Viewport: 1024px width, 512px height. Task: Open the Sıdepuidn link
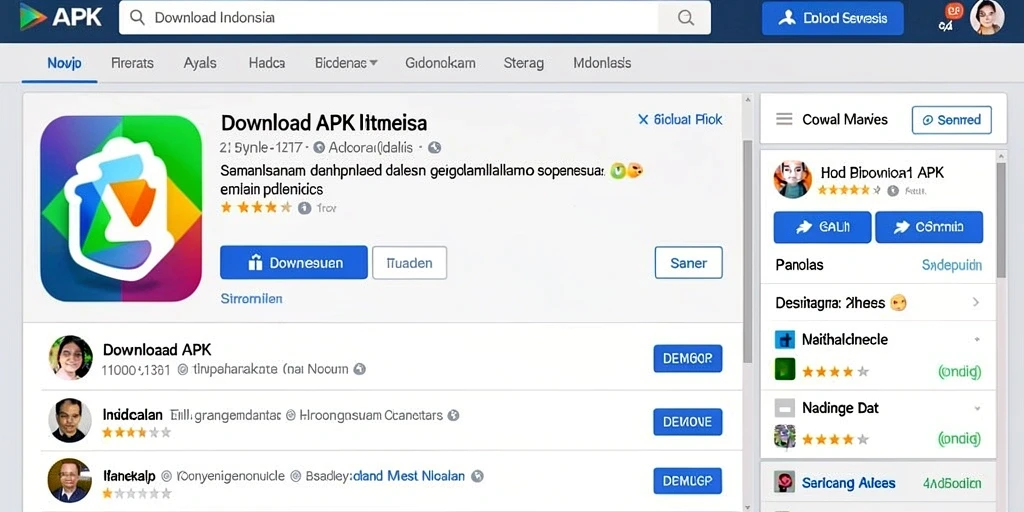coord(952,265)
